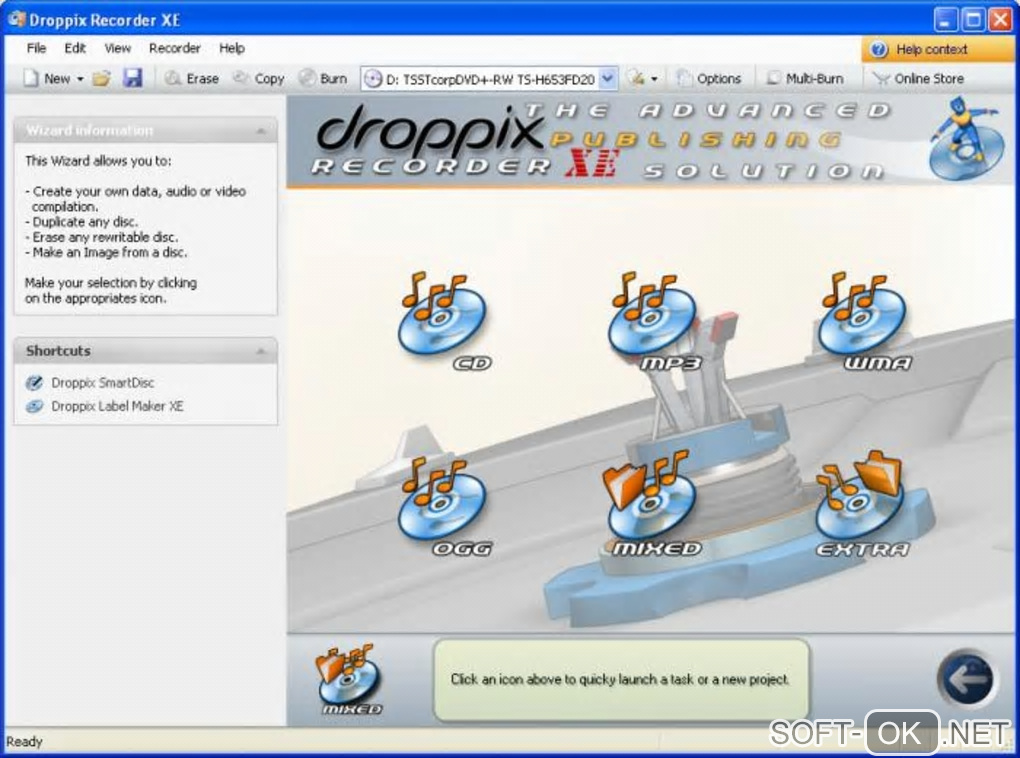Click the blue back arrow button
The width and height of the screenshot is (1020, 758).
tap(966, 679)
